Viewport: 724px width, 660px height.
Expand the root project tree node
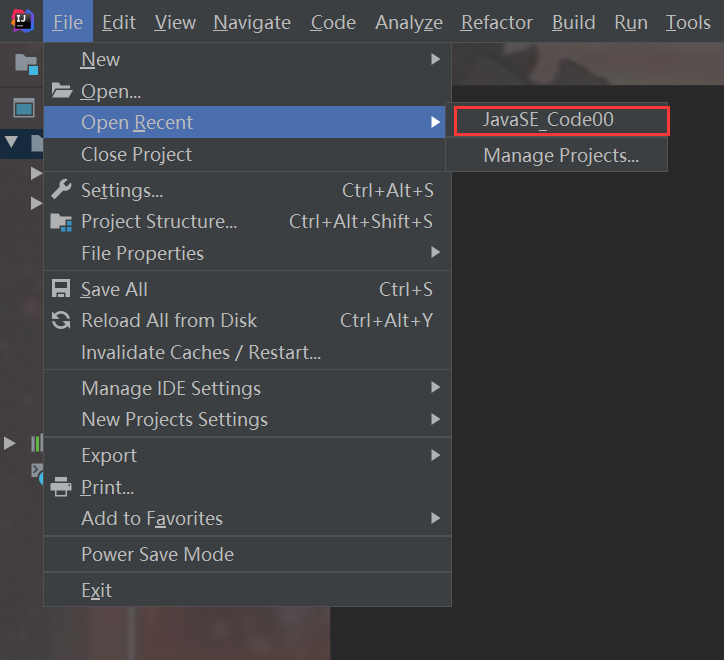[x=10, y=142]
